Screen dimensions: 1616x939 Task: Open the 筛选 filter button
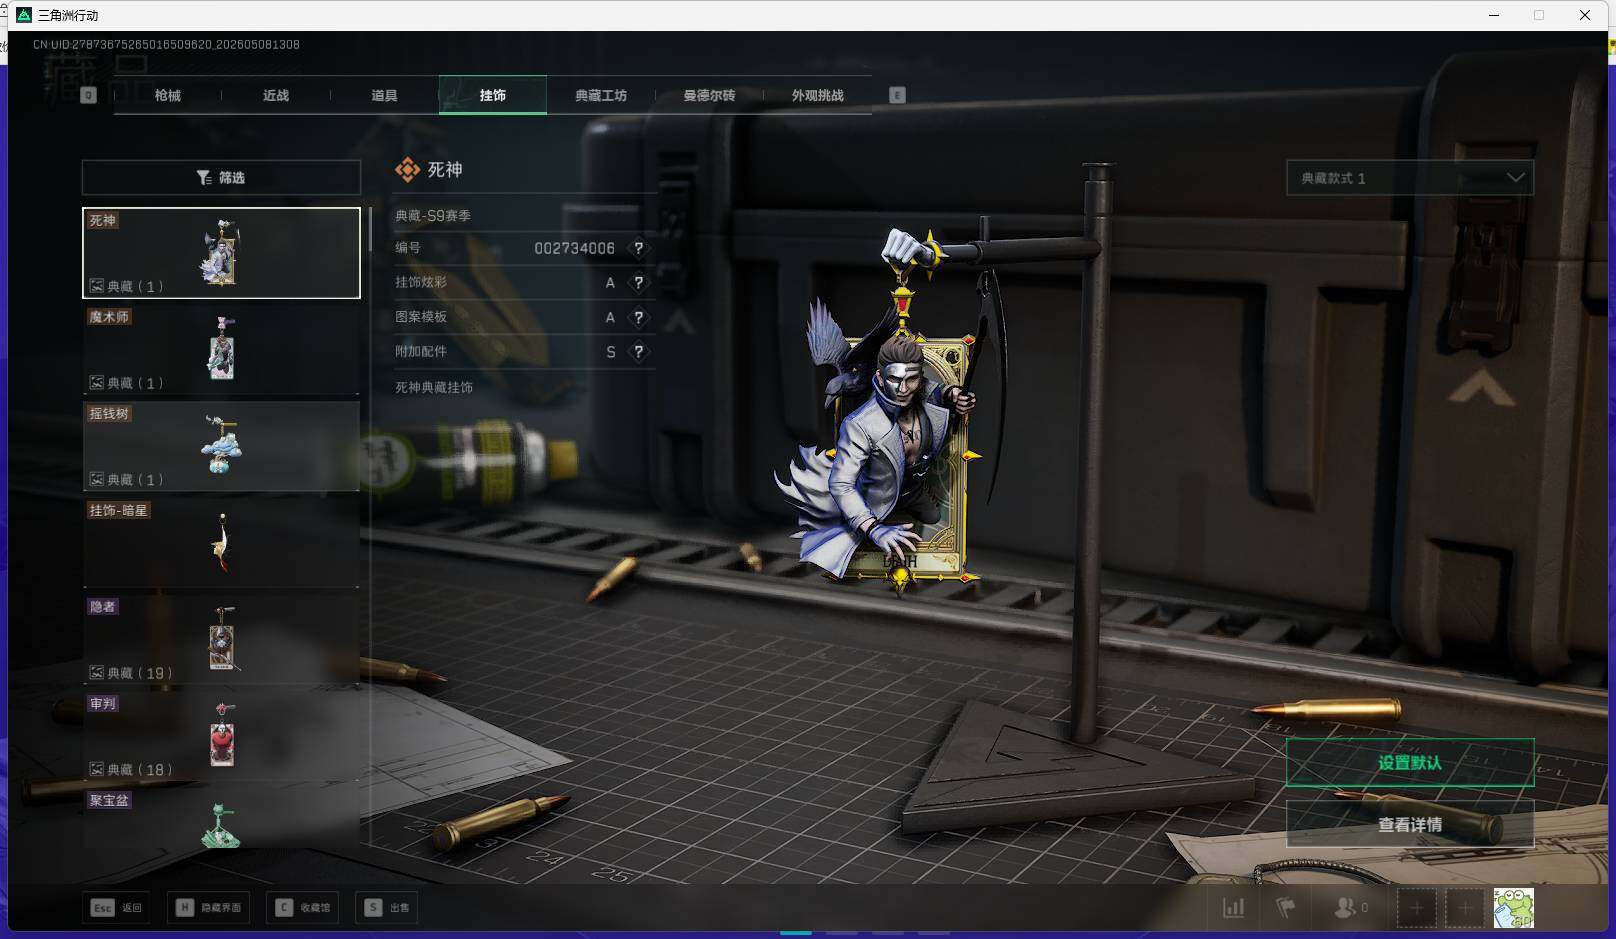221,177
